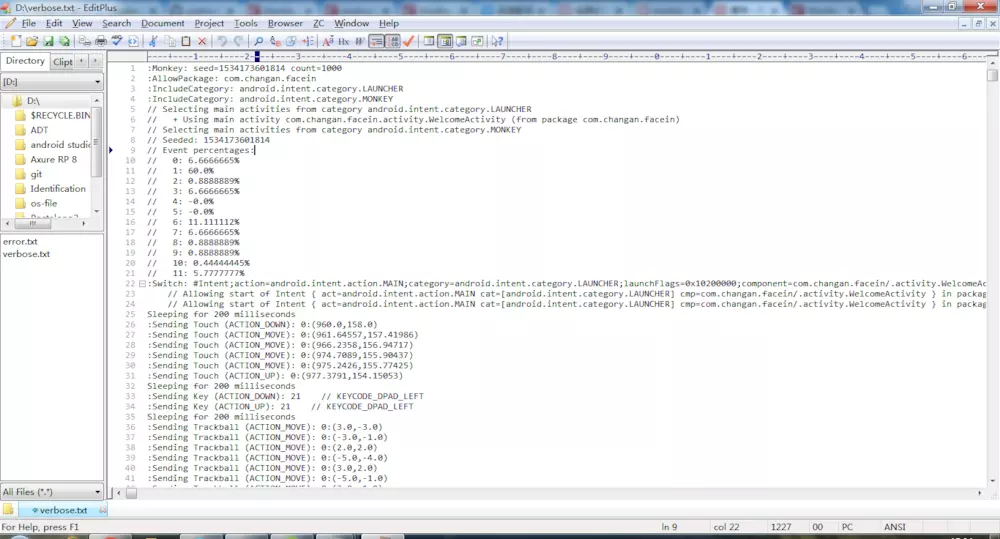
Task: Toggle the ruler display icon
Action: [x=376, y=41]
